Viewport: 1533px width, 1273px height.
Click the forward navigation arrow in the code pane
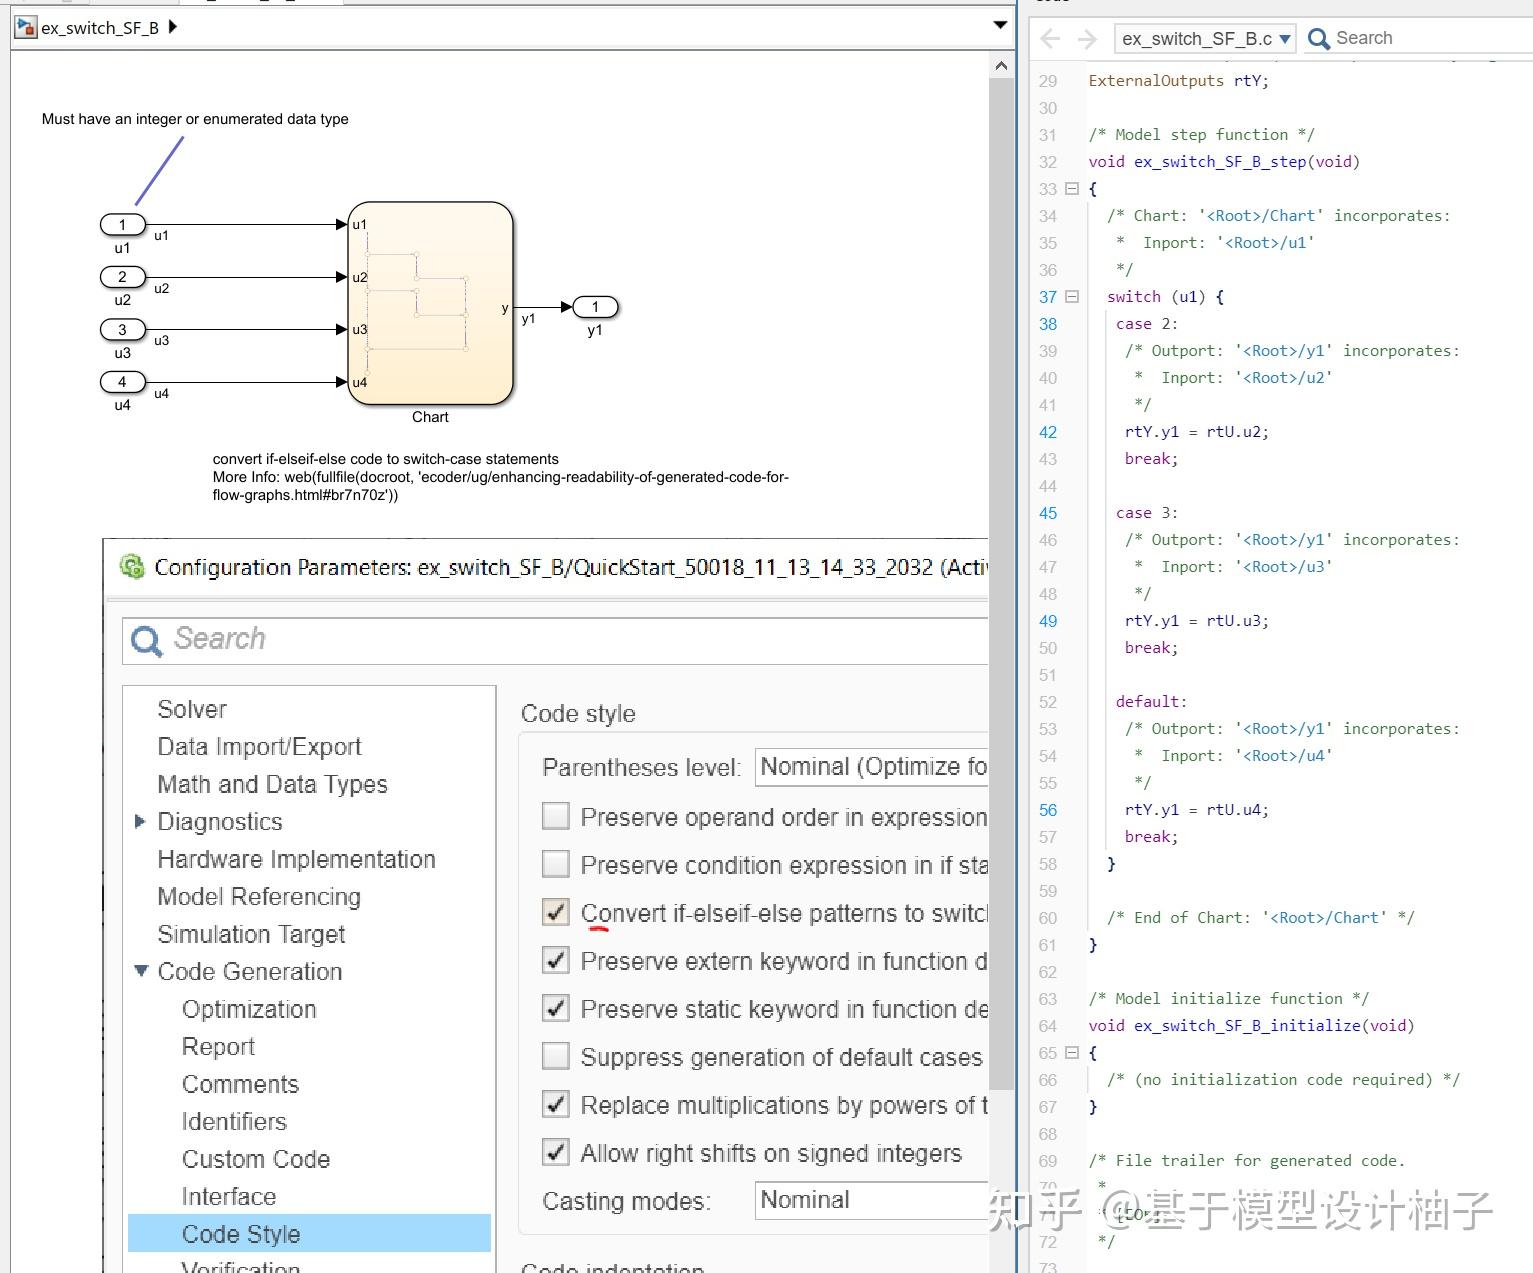point(1086,38)
